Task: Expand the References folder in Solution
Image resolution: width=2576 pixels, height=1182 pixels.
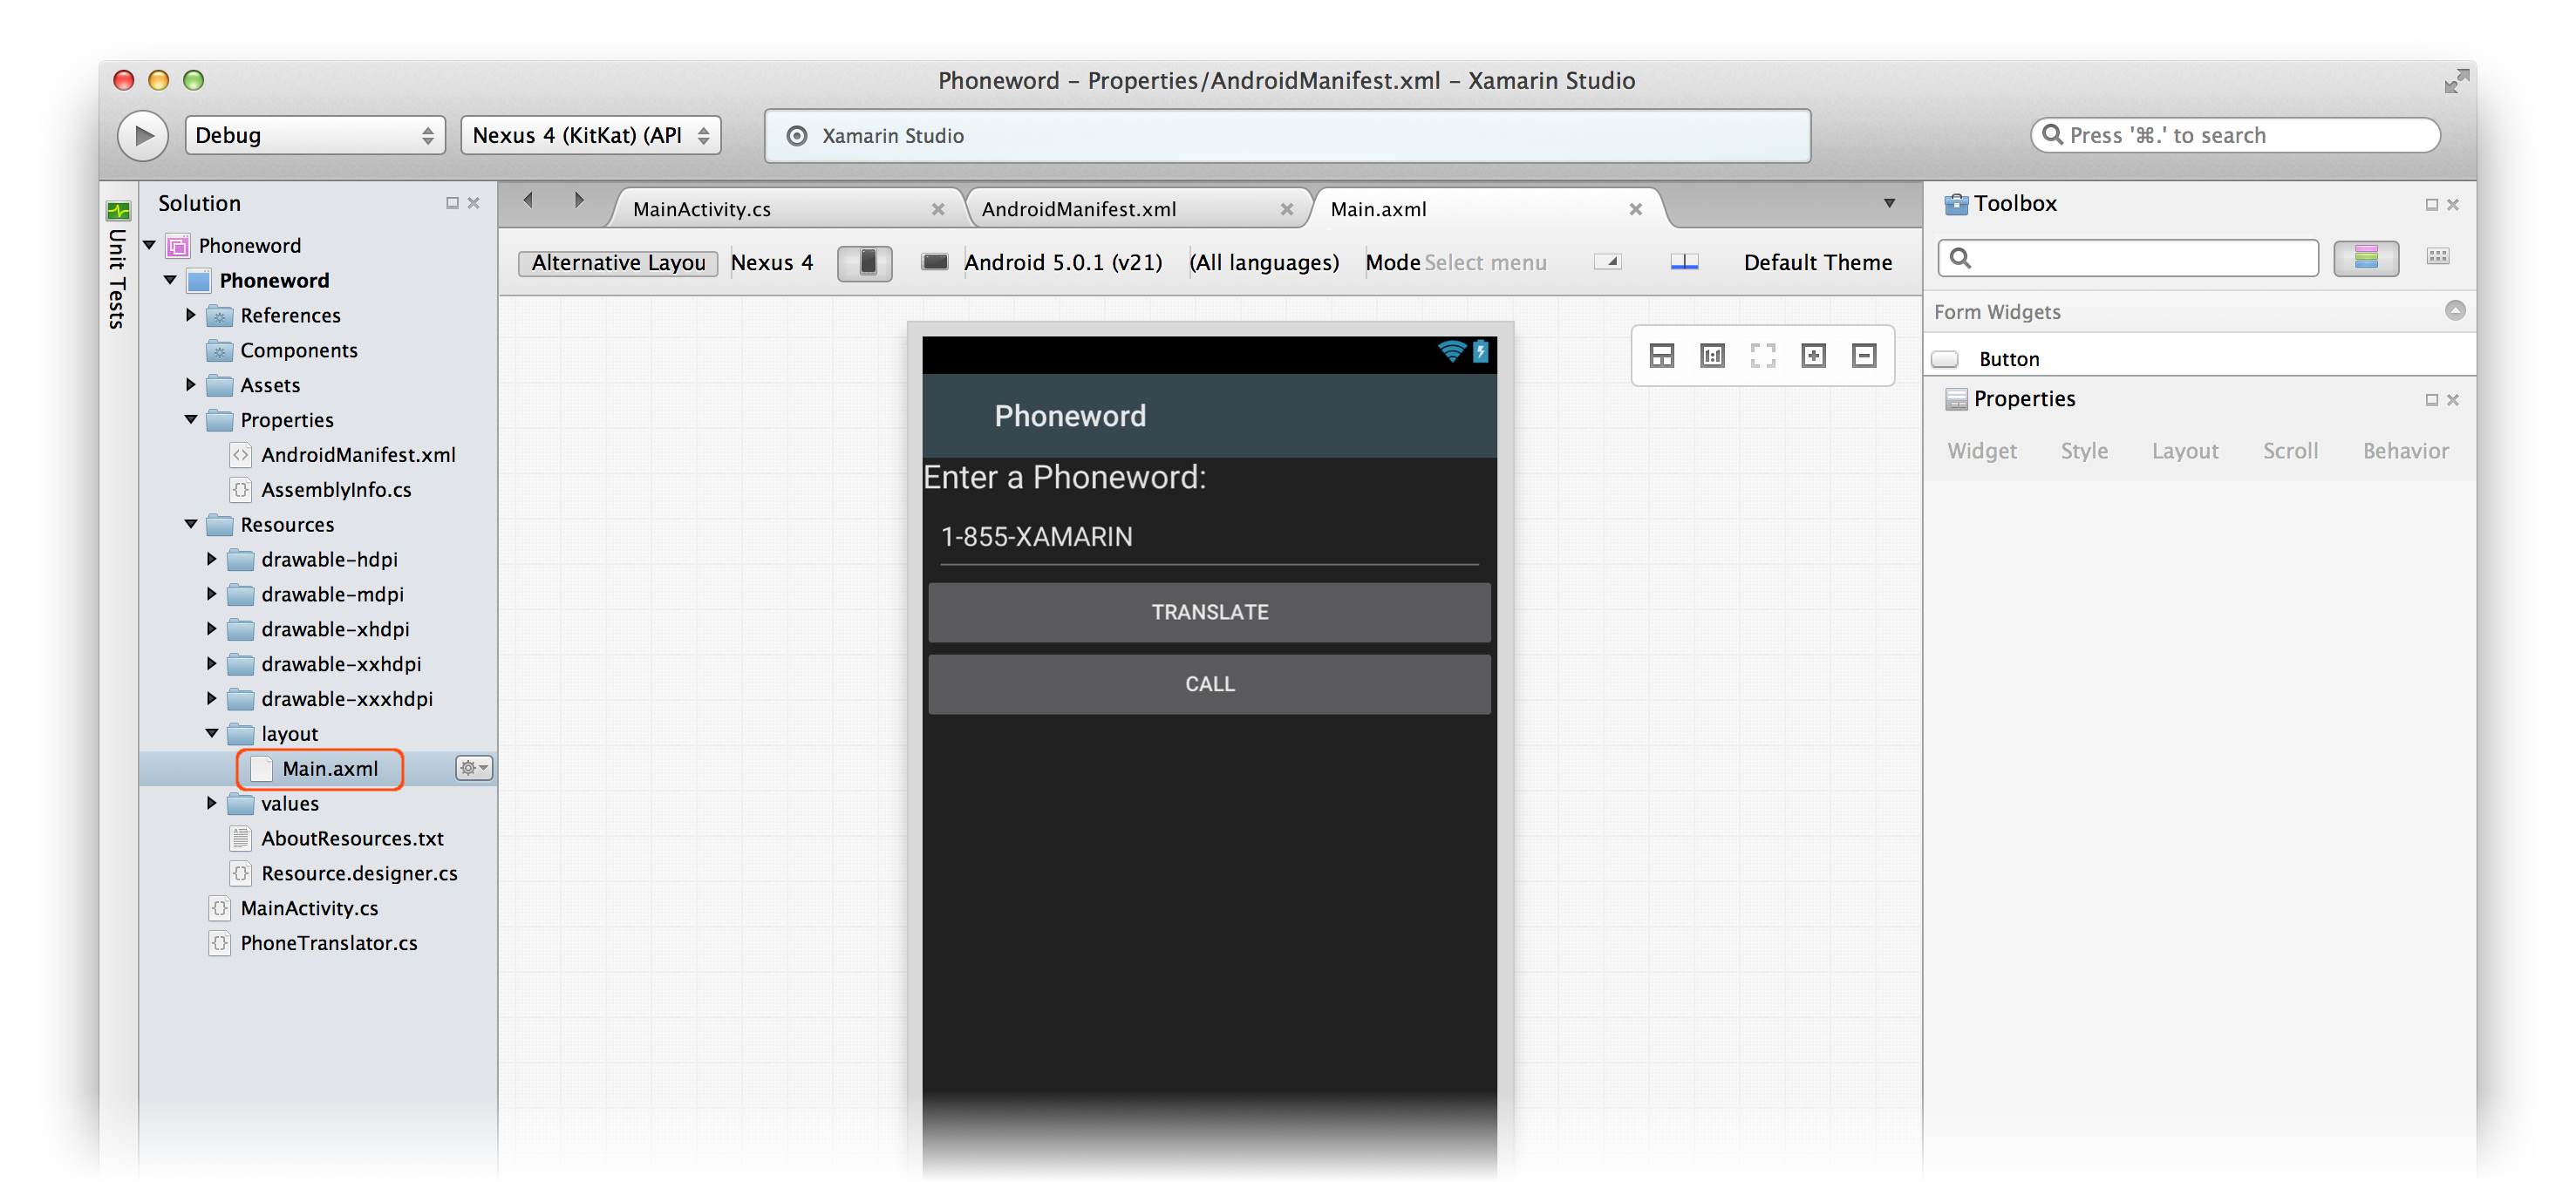Action: (191, 315)
